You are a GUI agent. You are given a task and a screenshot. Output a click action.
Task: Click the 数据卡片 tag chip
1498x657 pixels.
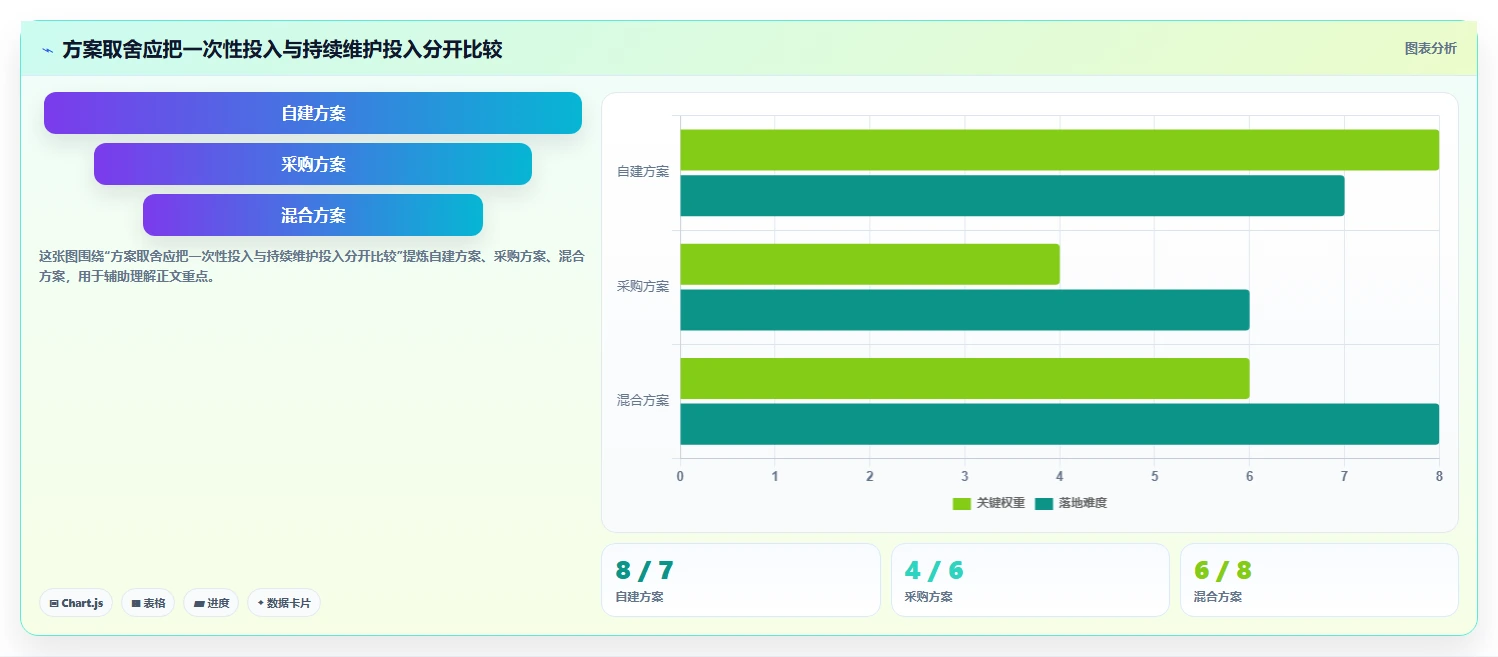[284, 603]
